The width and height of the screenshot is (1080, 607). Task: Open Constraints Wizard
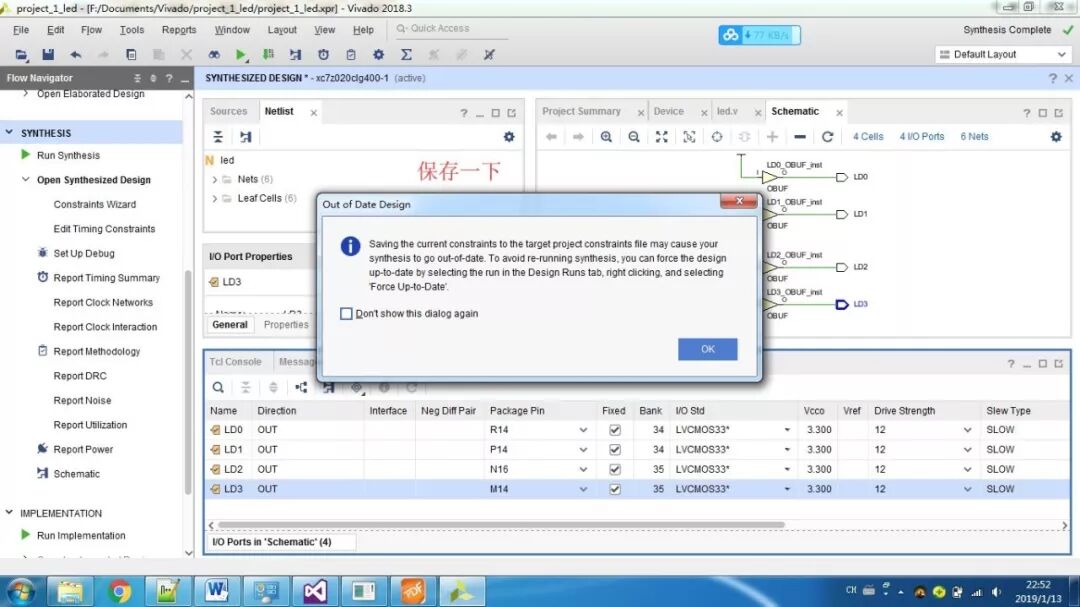(x=94, y=204)
